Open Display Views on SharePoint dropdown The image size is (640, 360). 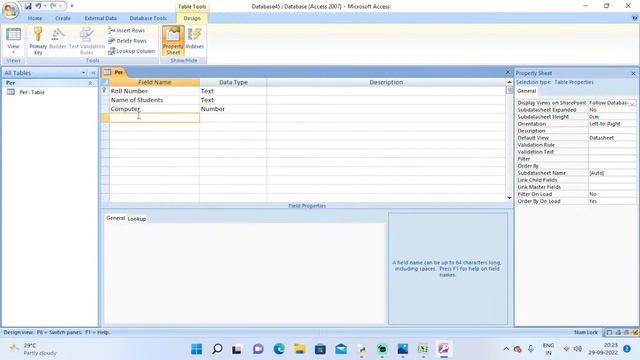(633, 103)
